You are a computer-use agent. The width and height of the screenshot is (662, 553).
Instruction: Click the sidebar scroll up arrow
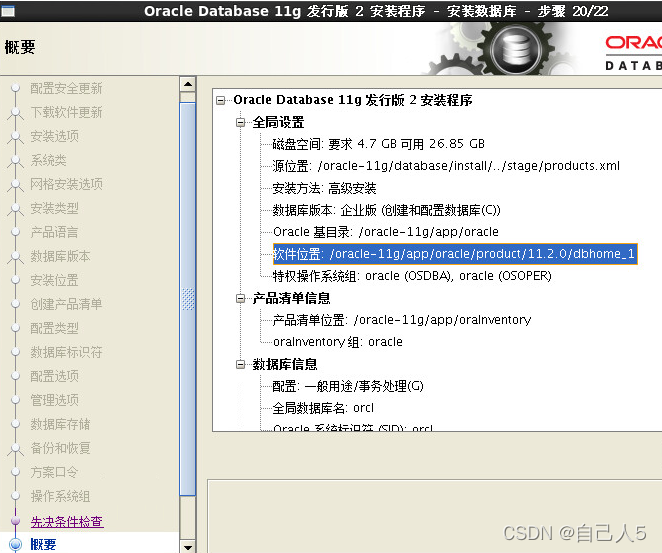[x=187, y=84]
